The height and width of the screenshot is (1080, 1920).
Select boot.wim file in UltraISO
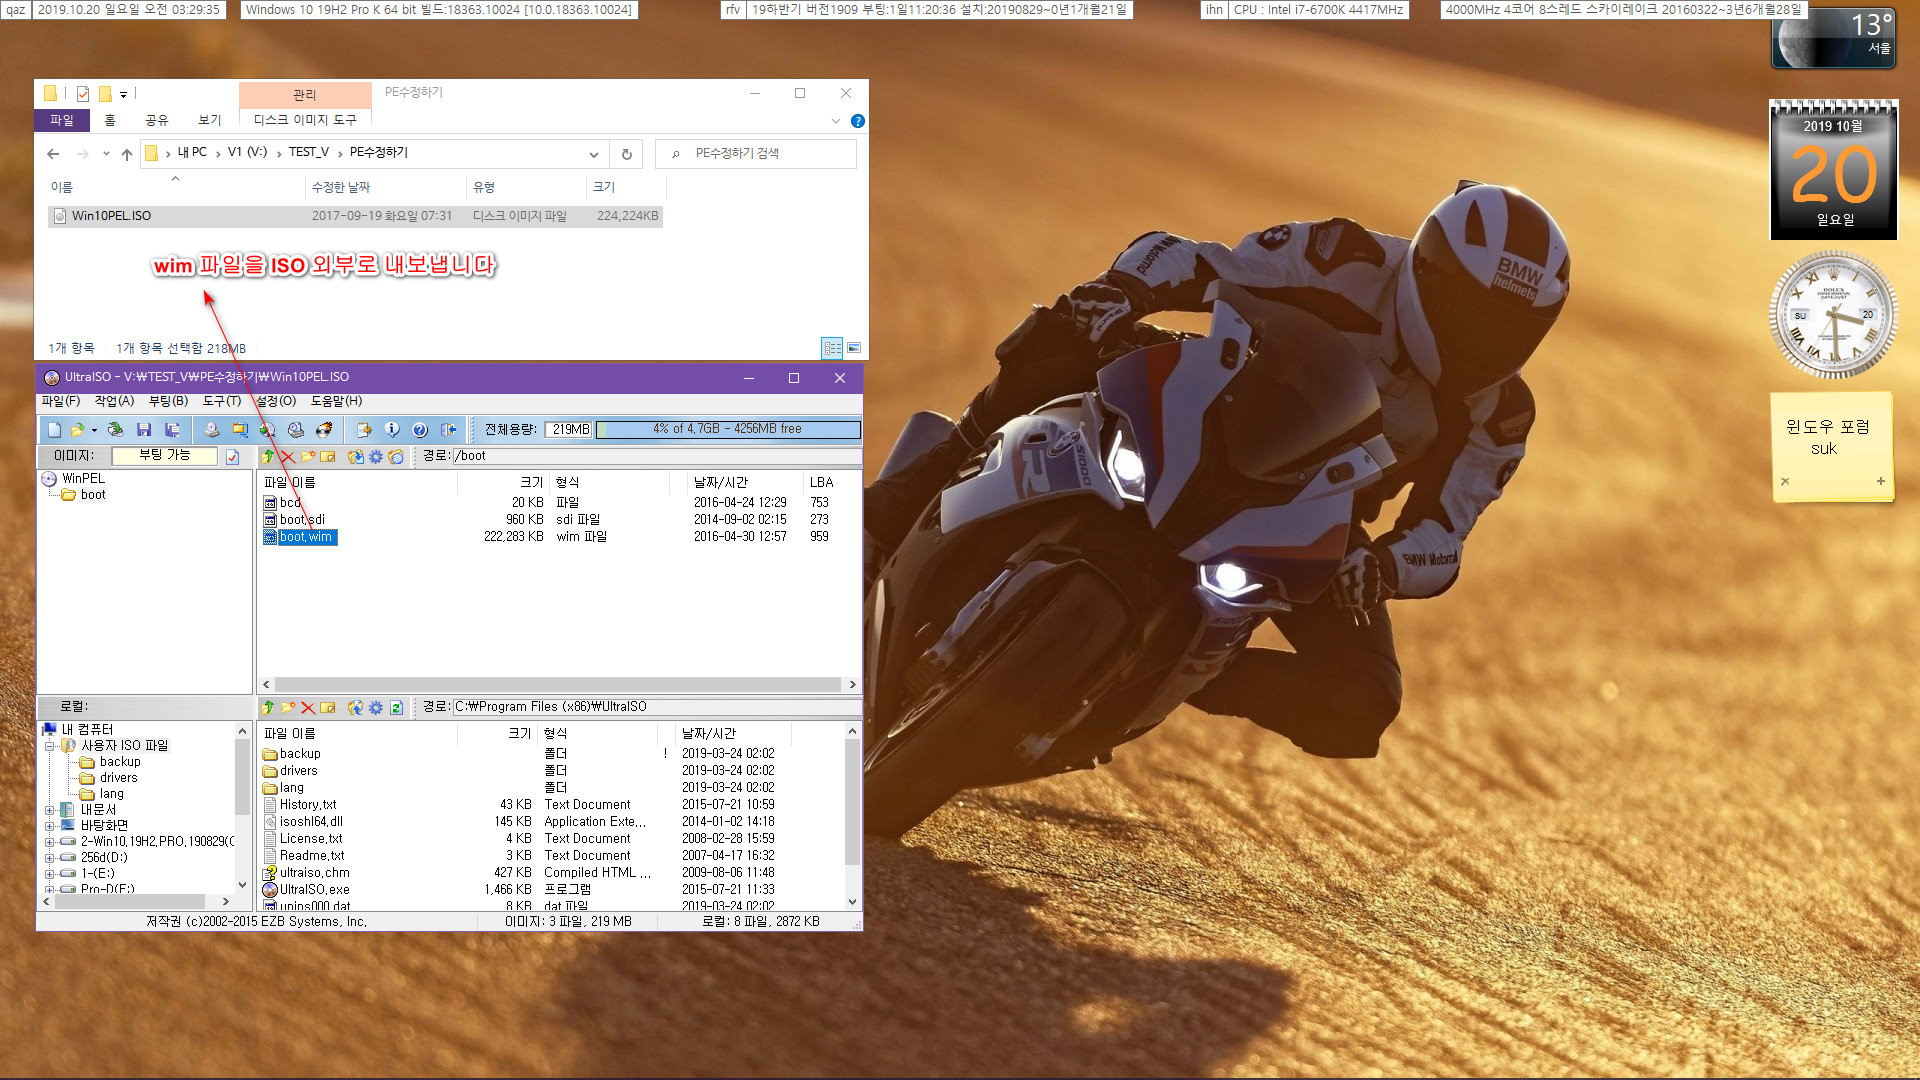pos(306,537)
